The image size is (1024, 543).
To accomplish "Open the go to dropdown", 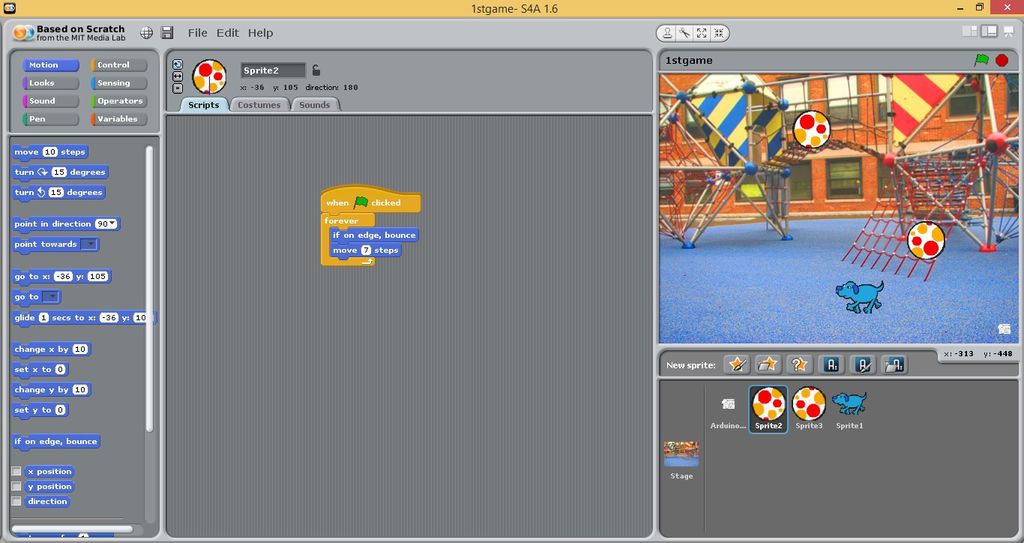I will pos(51,297).
